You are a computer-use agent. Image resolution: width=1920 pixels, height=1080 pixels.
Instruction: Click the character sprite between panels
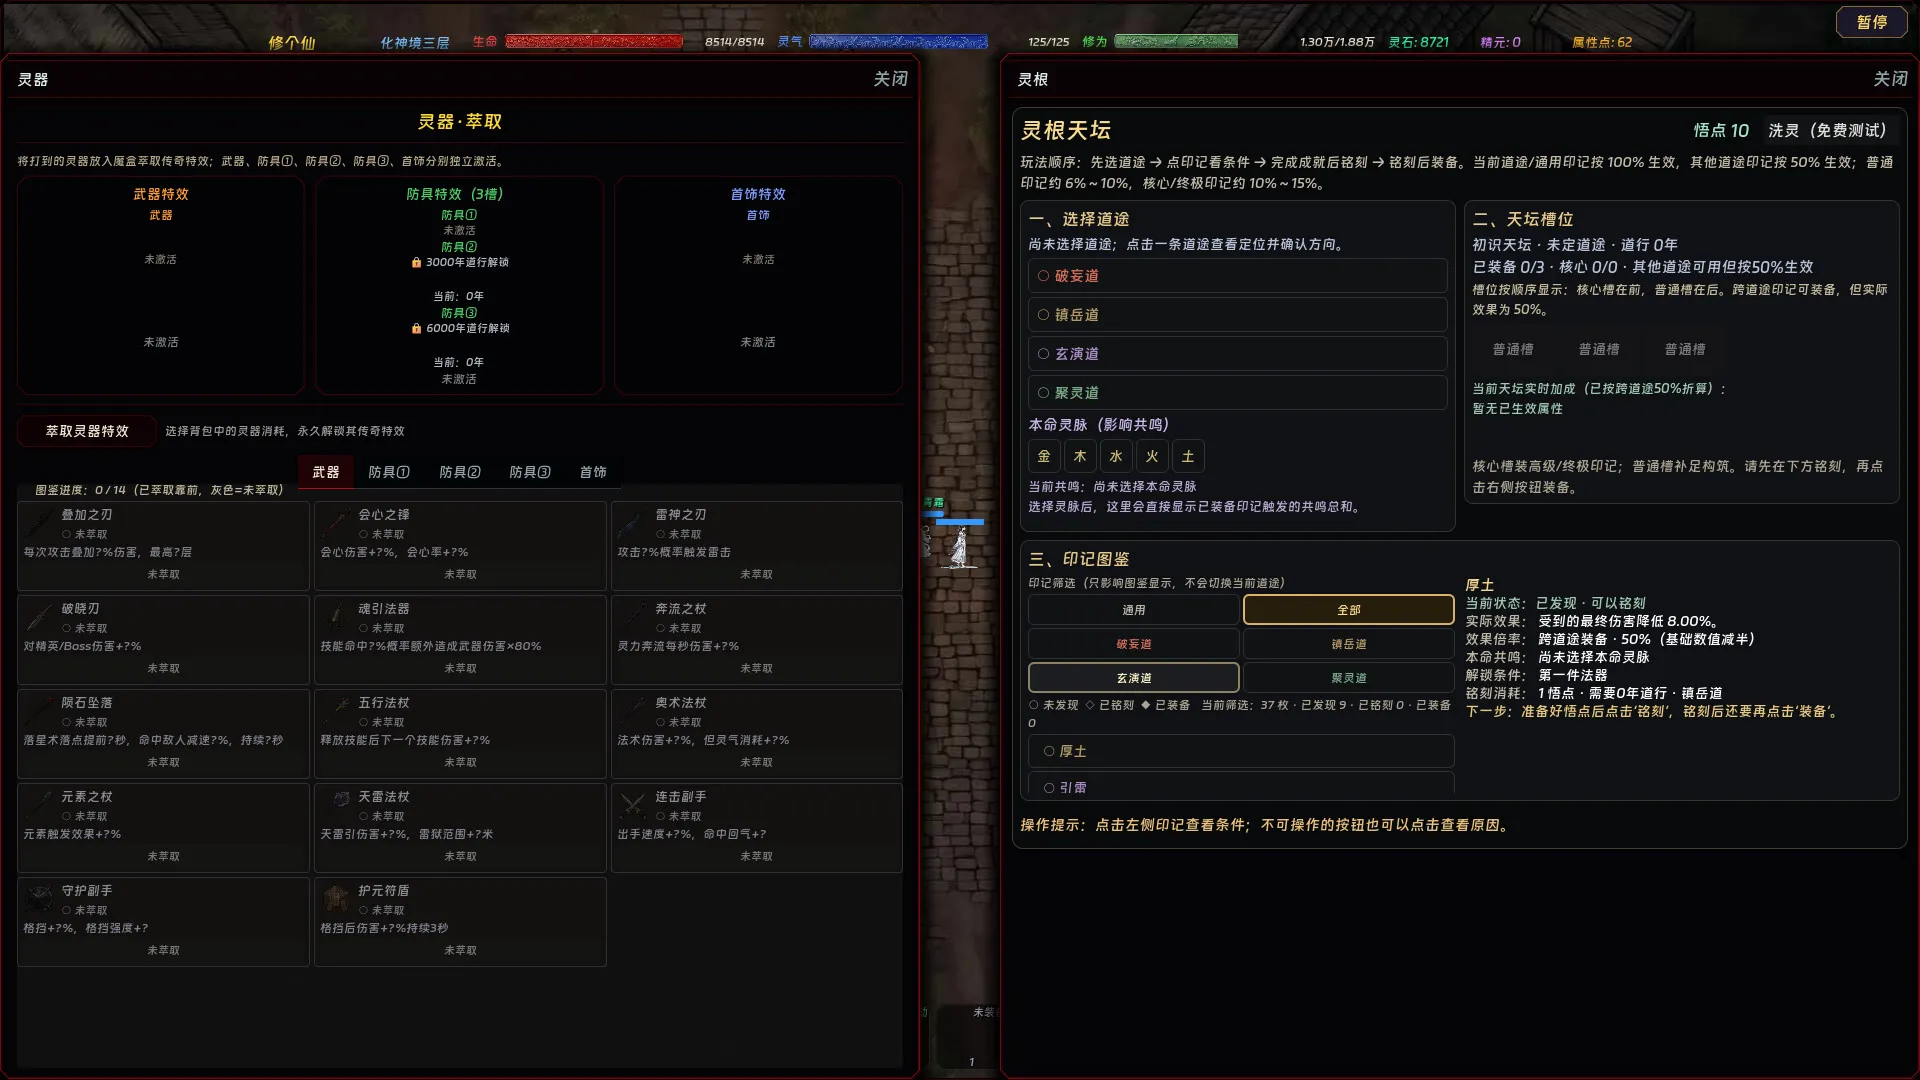[958, 547]
